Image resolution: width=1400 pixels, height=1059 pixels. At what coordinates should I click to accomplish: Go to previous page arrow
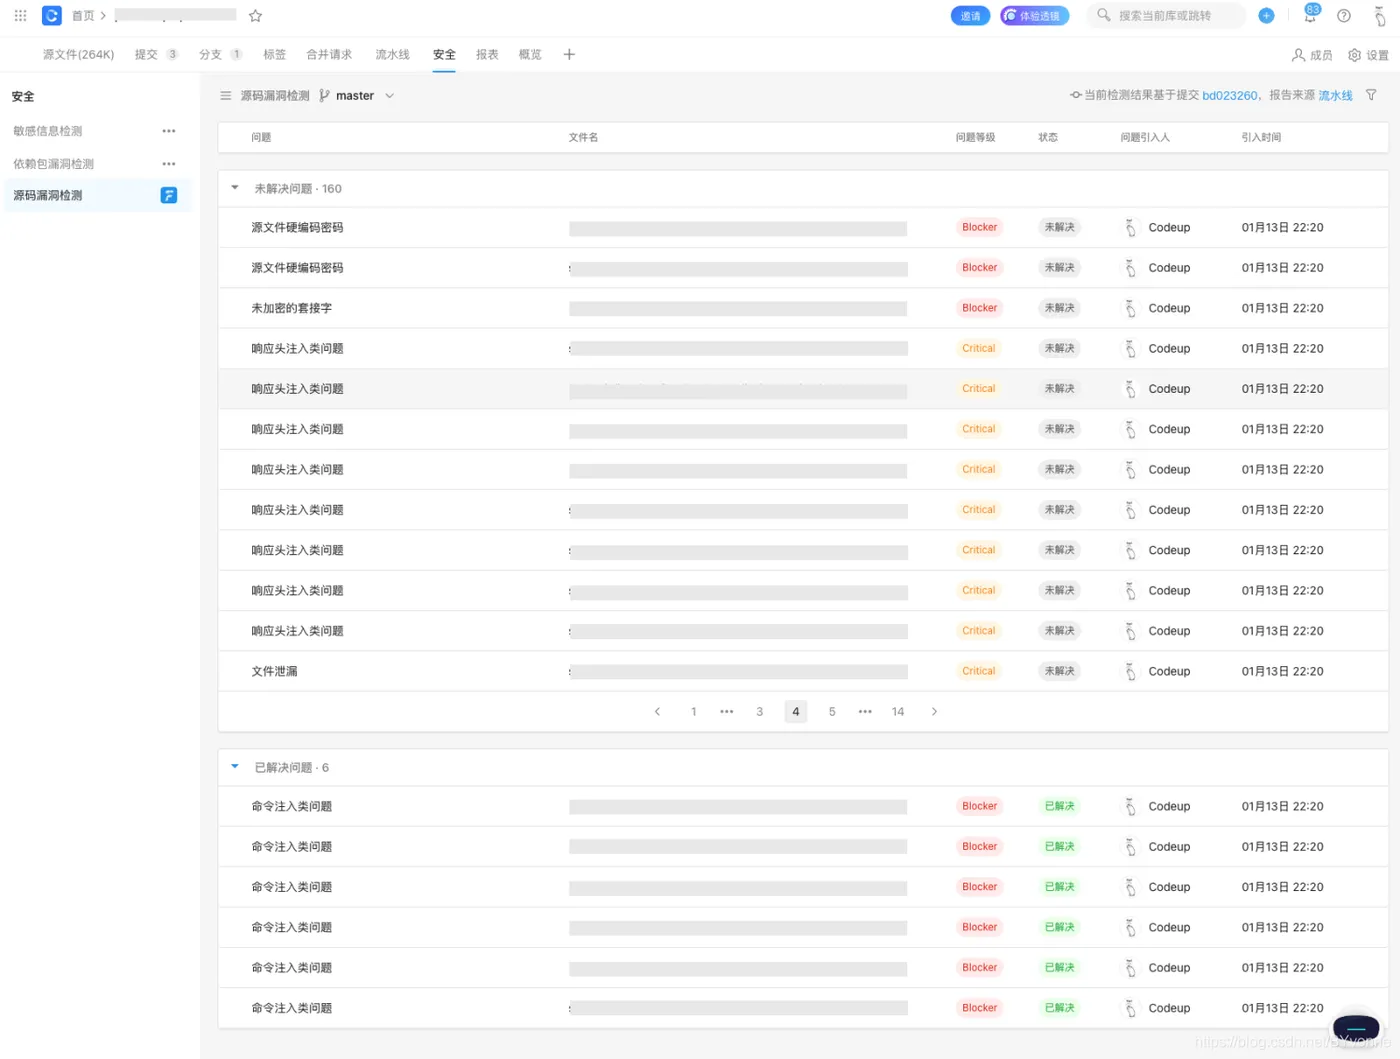[657, 712]
